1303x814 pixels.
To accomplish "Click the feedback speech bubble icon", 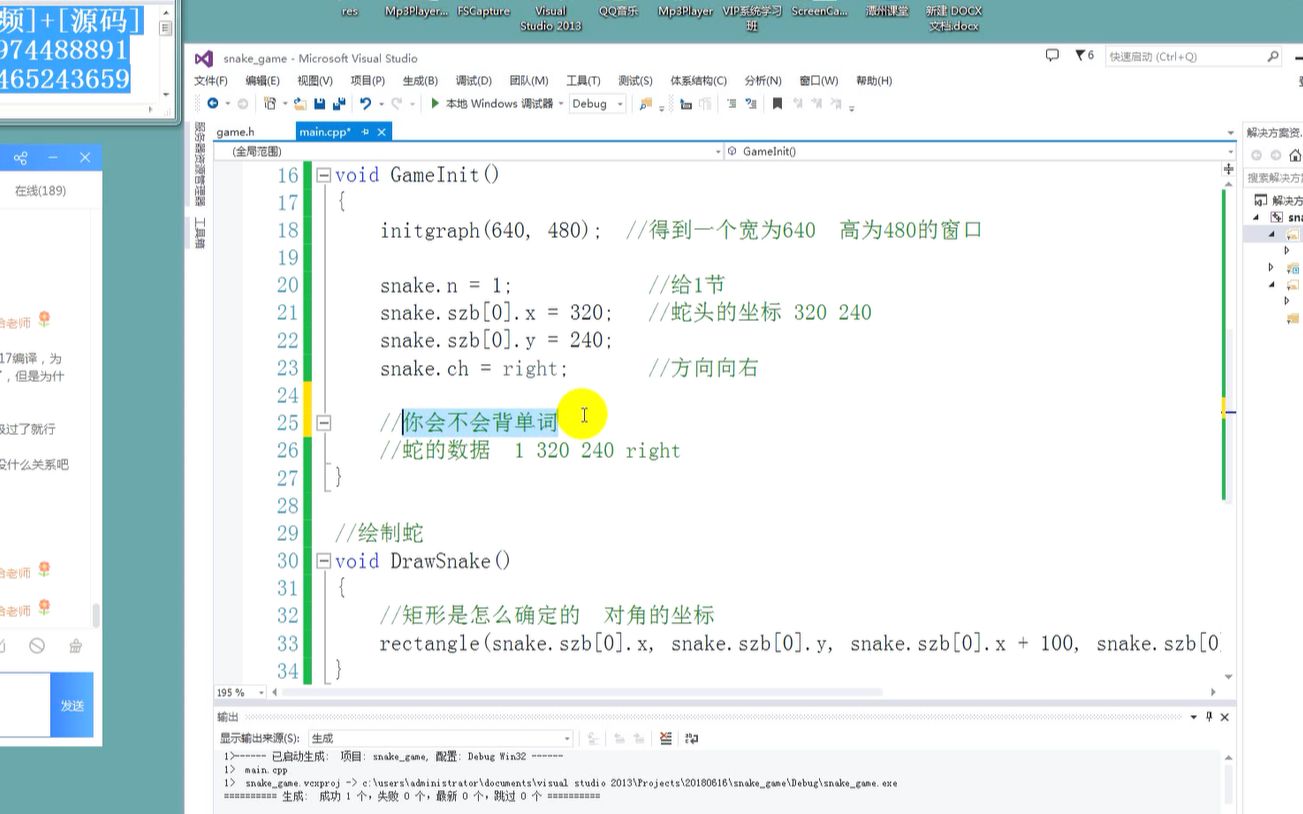I will point(1052,56).
